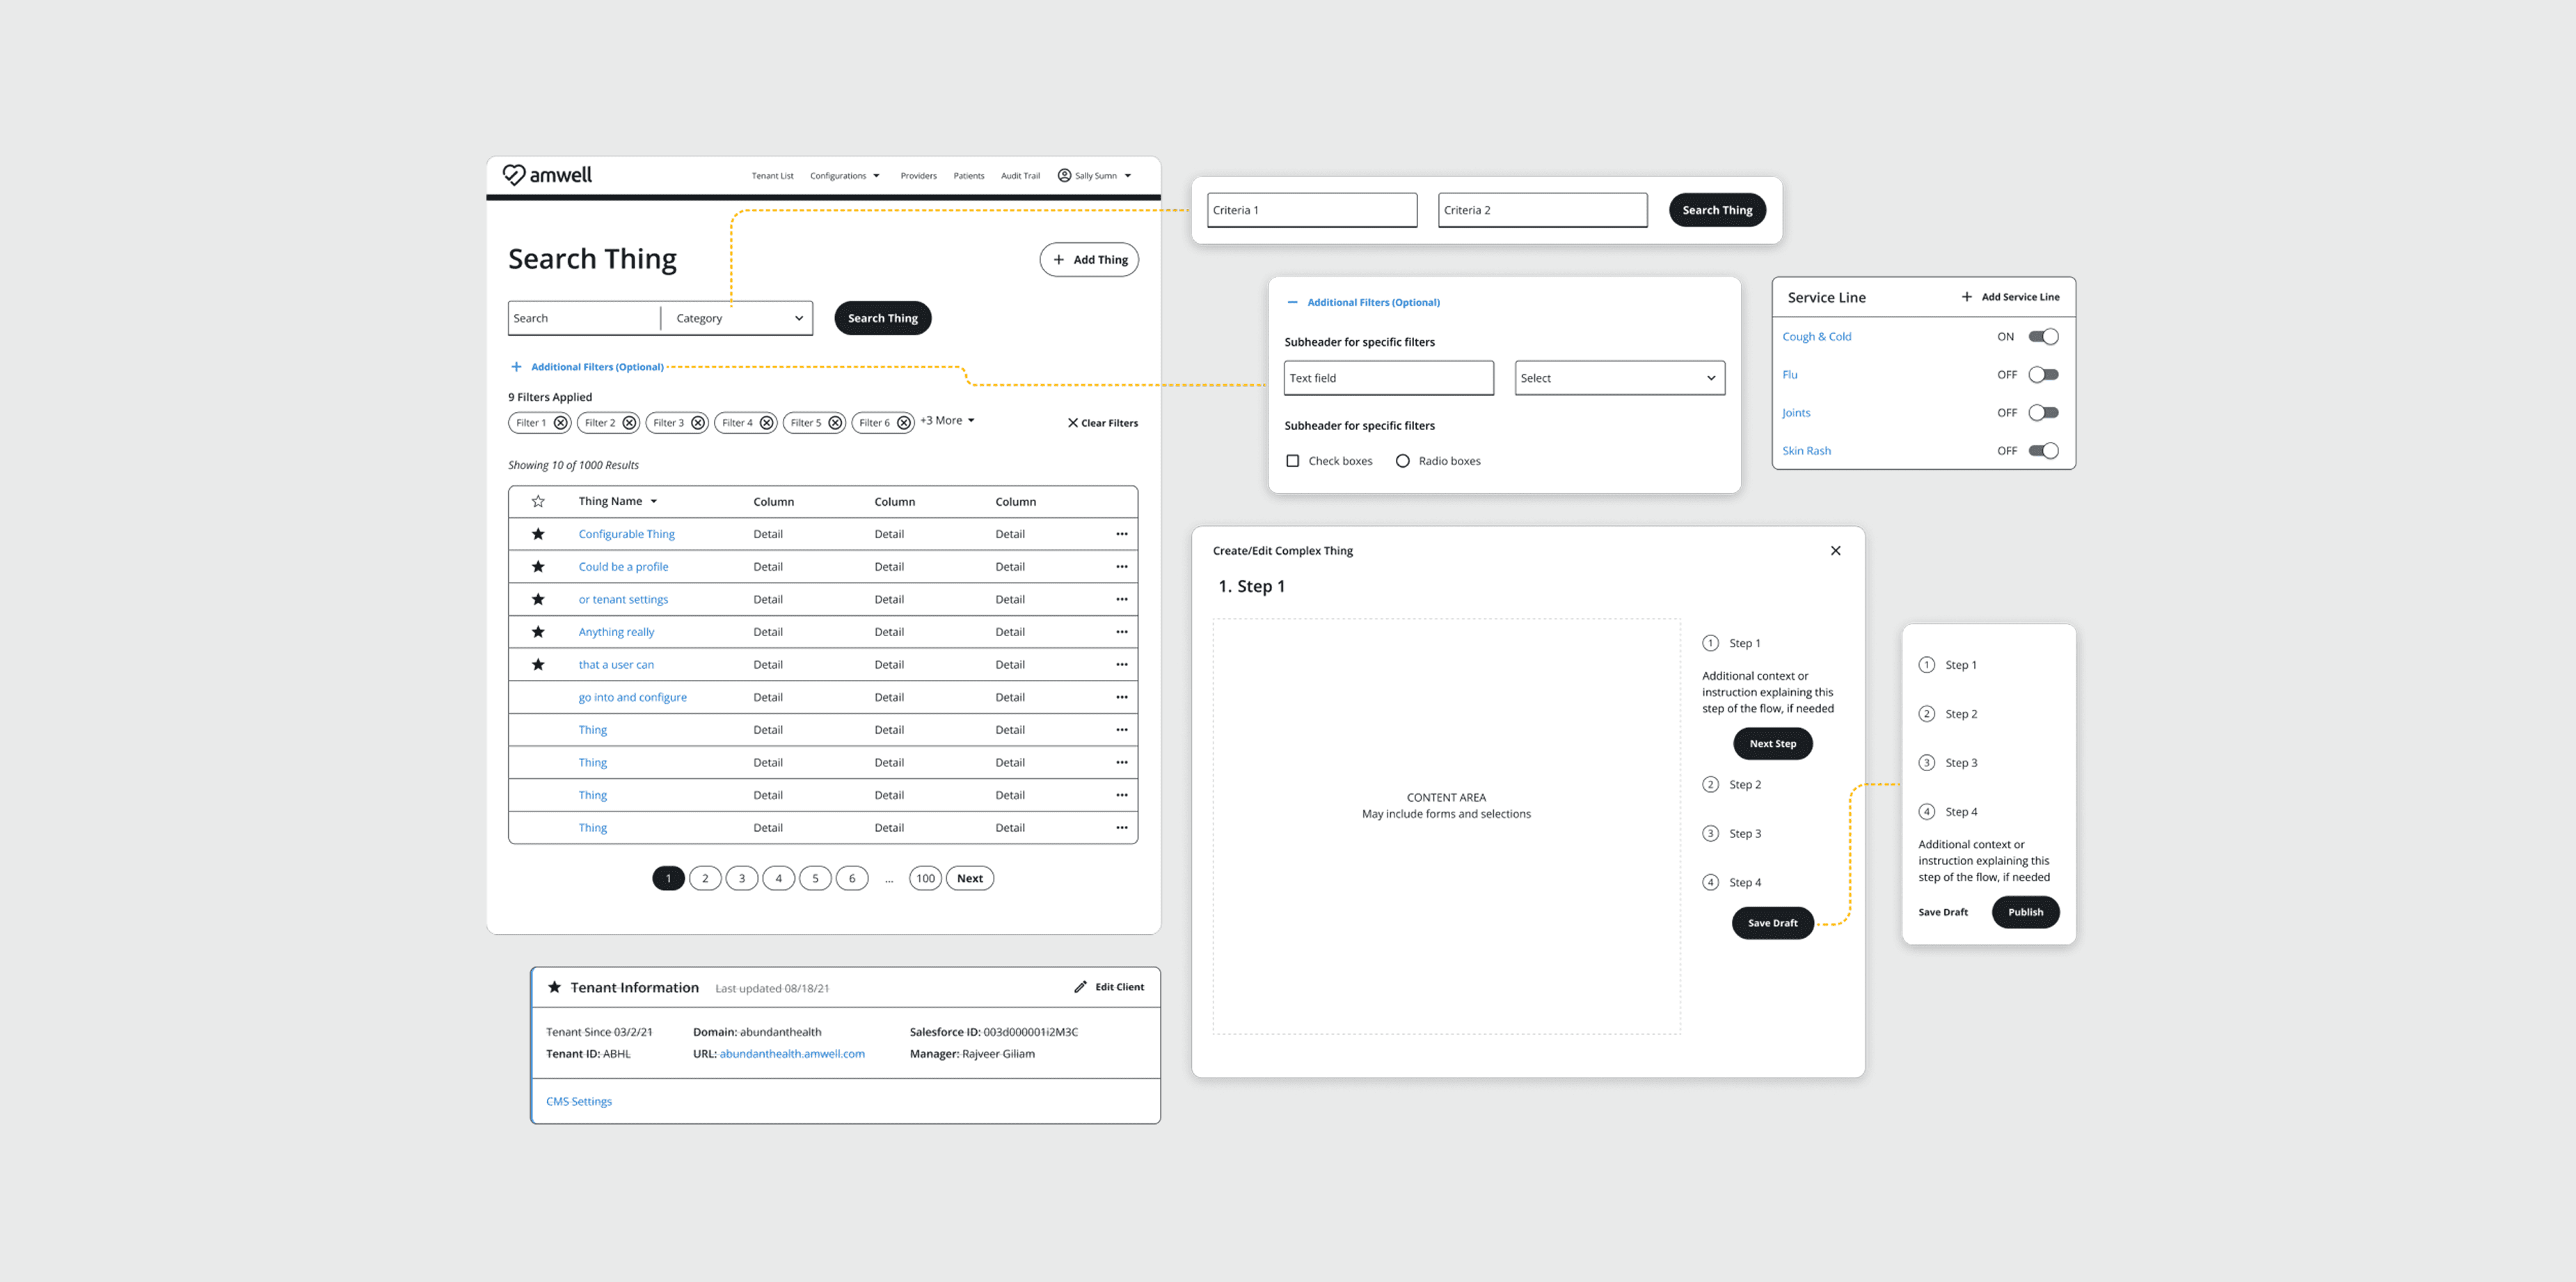Click into the Criteria 1 field
This screenshot has height=1282, width=2576.
[1311, 210]
